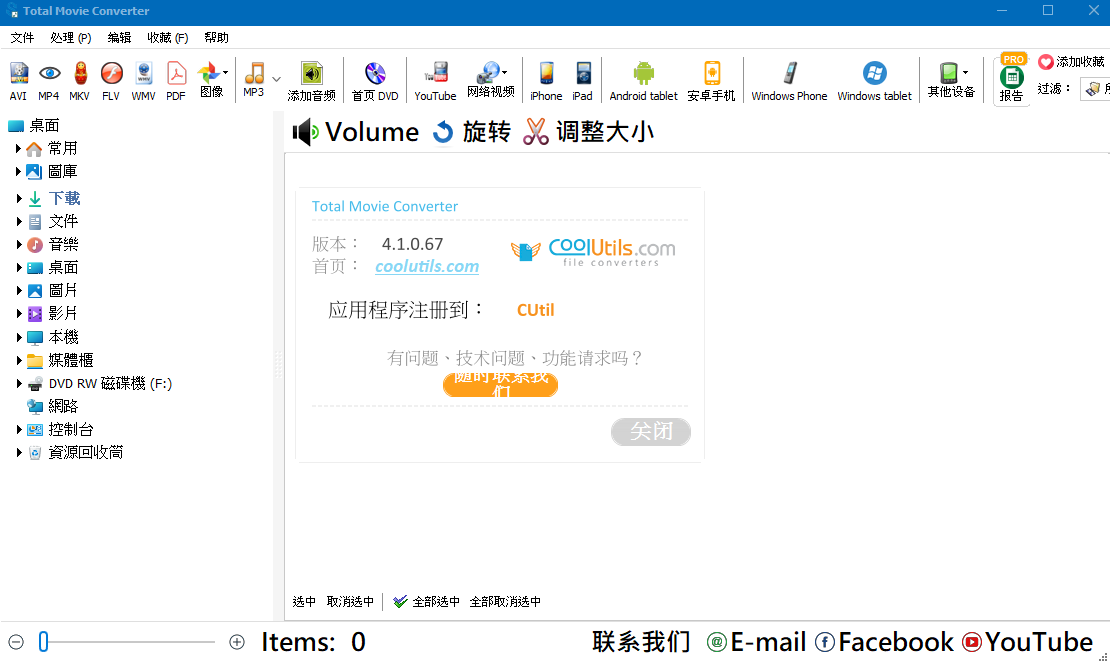
Task: Open the 文件 menu
Action: (22, 38)
